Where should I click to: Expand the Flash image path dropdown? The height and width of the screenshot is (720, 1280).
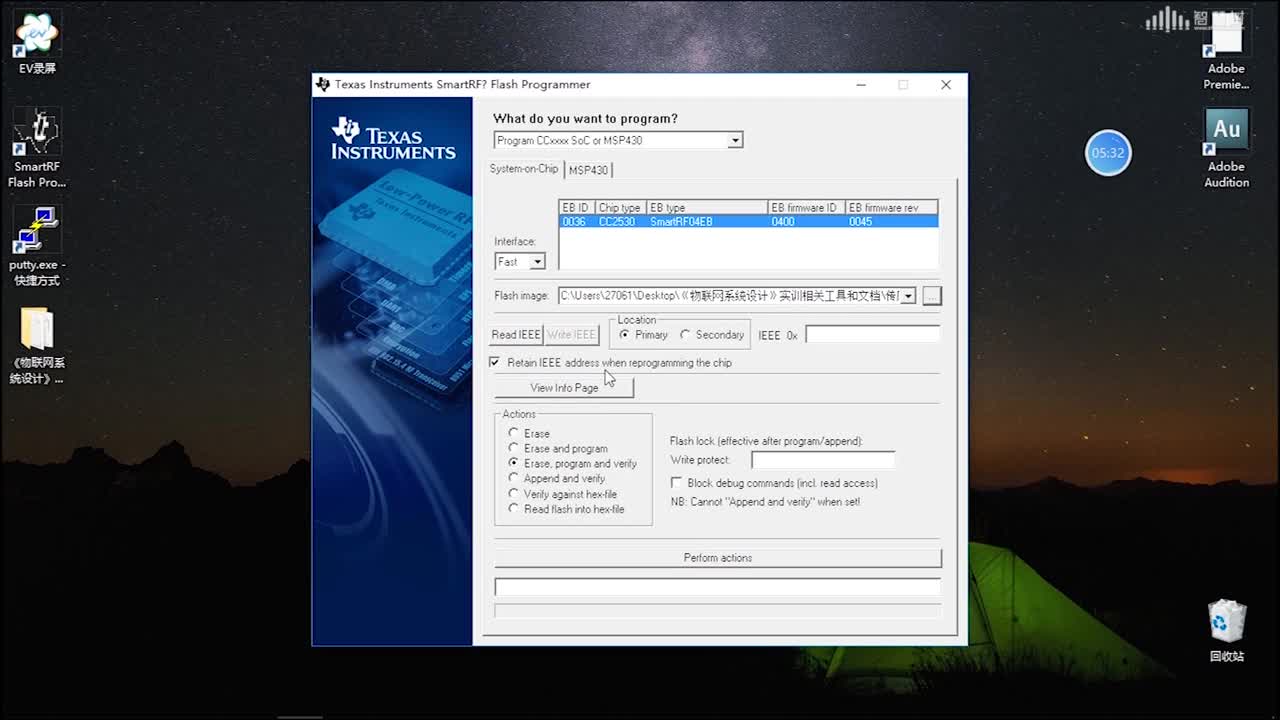point(908,296)
